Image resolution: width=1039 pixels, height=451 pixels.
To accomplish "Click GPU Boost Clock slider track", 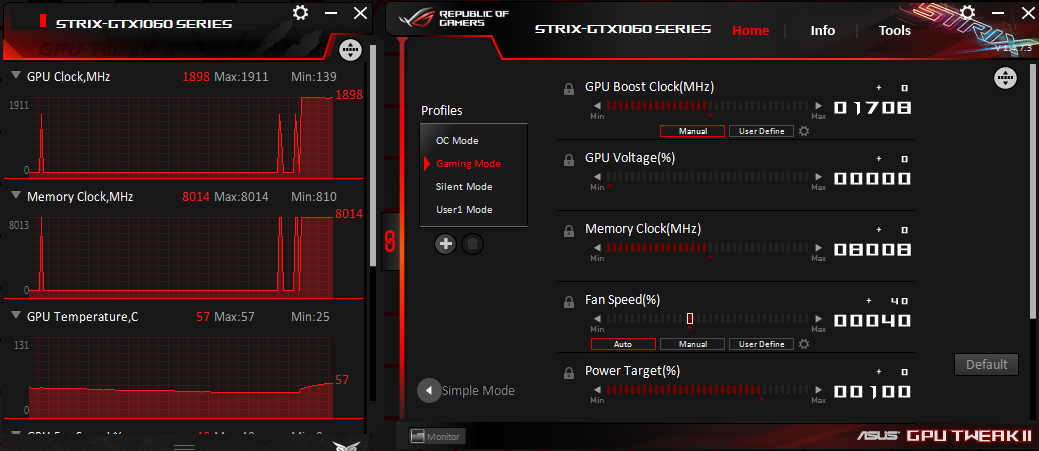I will coord(708,105).
